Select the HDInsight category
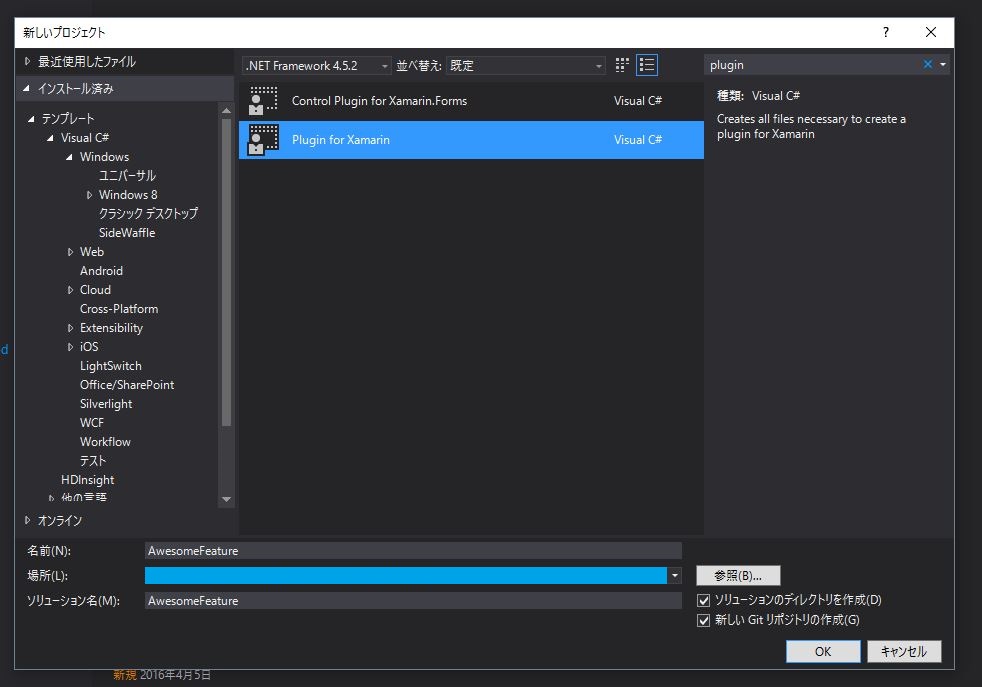Screen dimensions: 982x687 [x=88, y=480]
